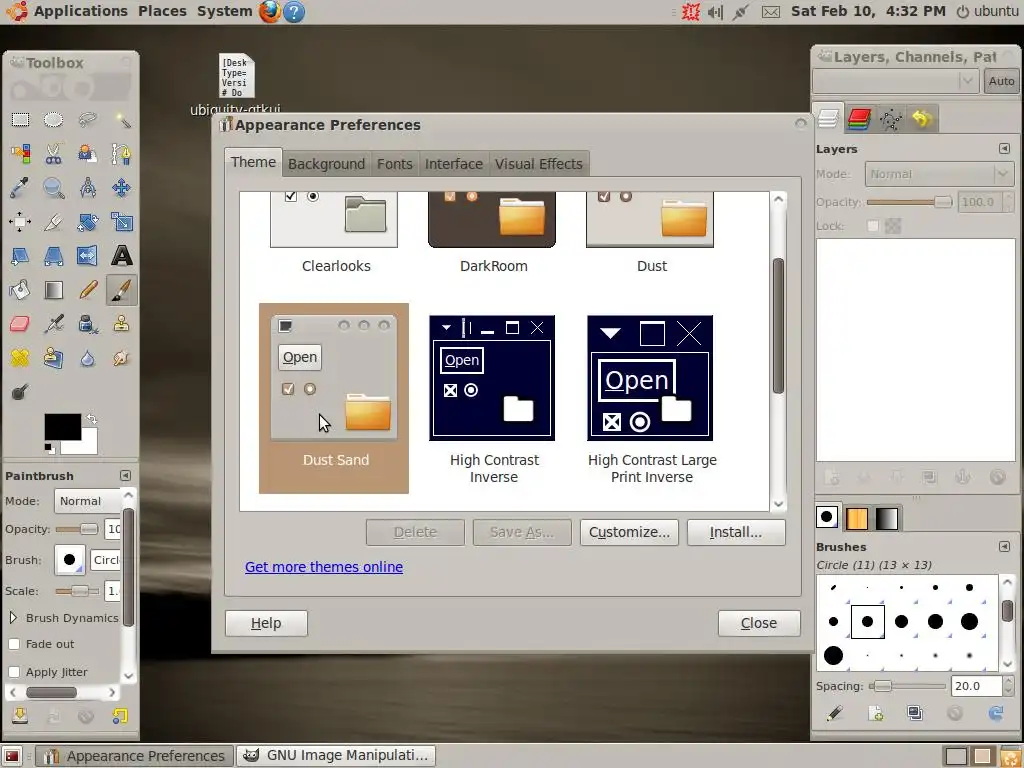Select the Paintbrush tool

coord(121,289)
